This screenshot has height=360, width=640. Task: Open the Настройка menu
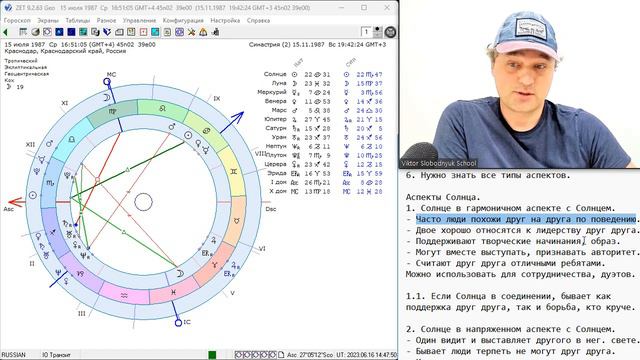click(225, 20)
